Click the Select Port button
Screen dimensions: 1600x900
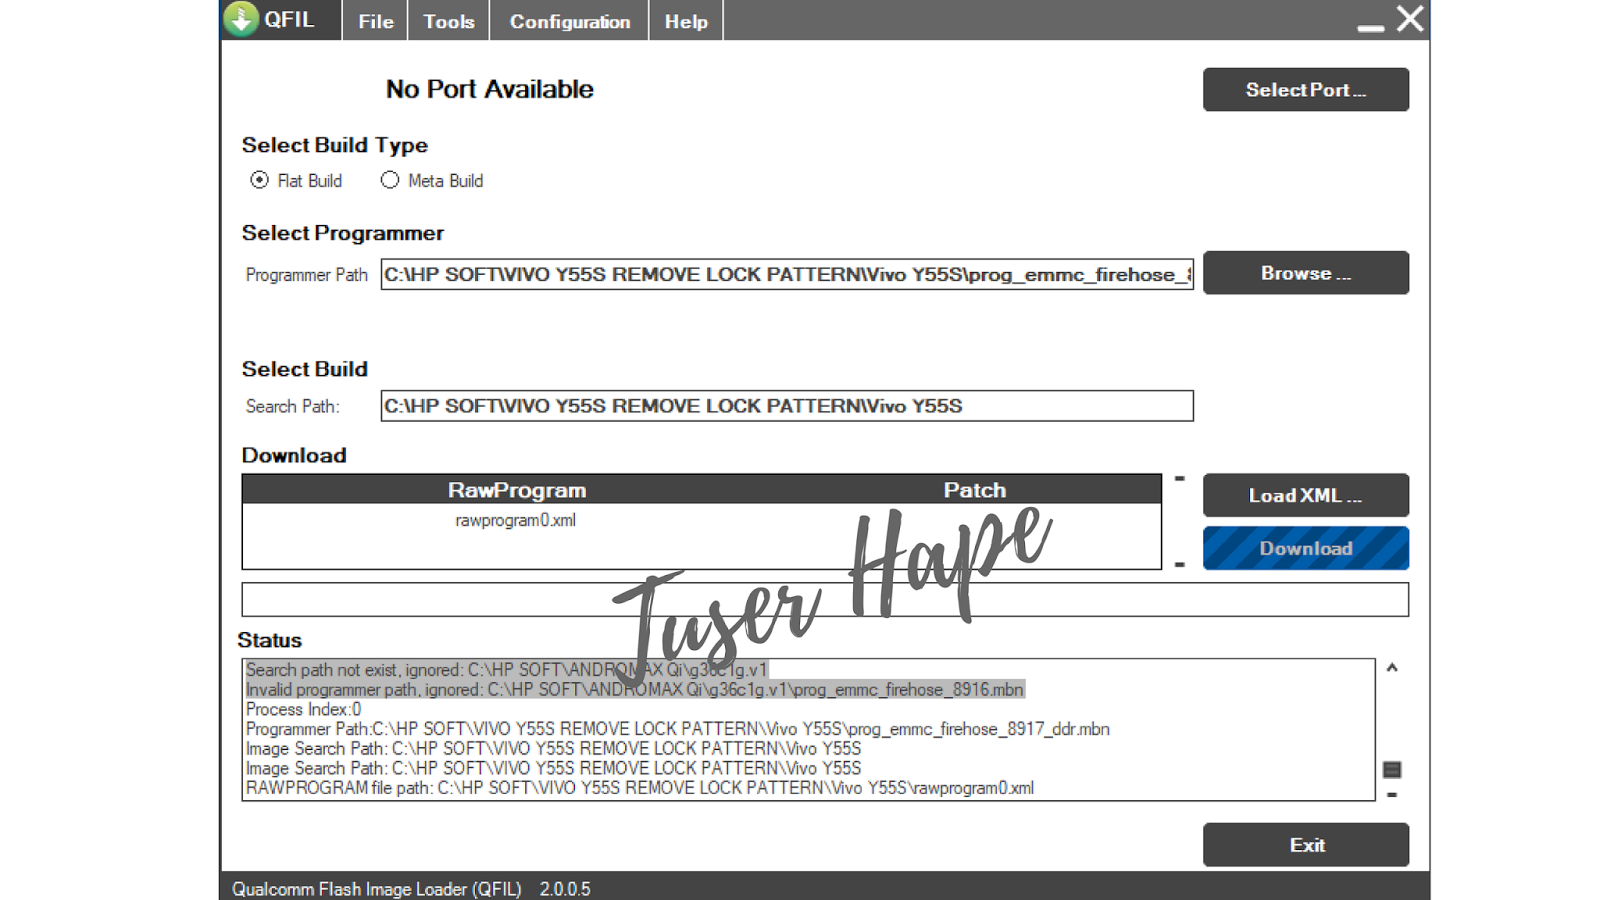point(1306,90)
